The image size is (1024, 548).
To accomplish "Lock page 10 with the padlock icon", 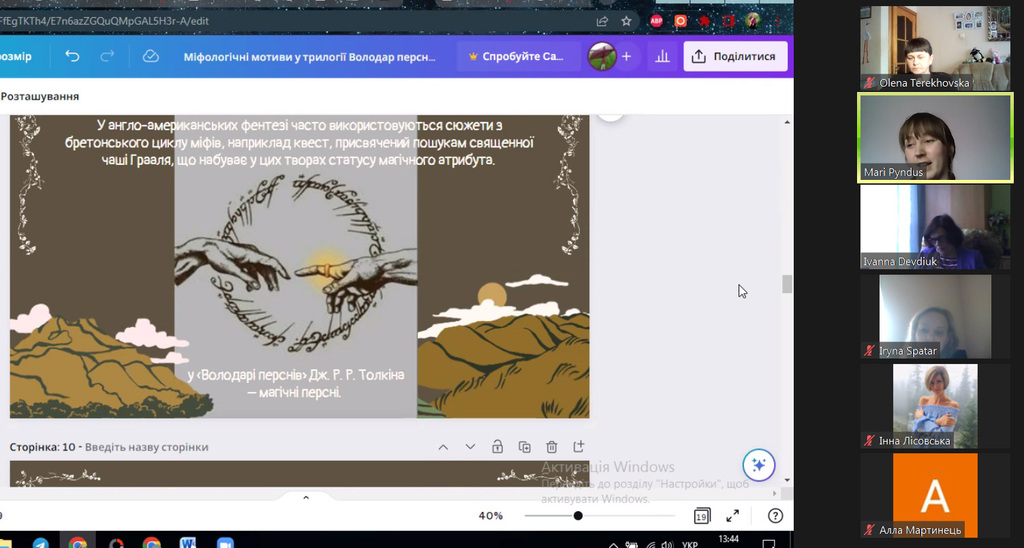I will [x=498, y=447].
